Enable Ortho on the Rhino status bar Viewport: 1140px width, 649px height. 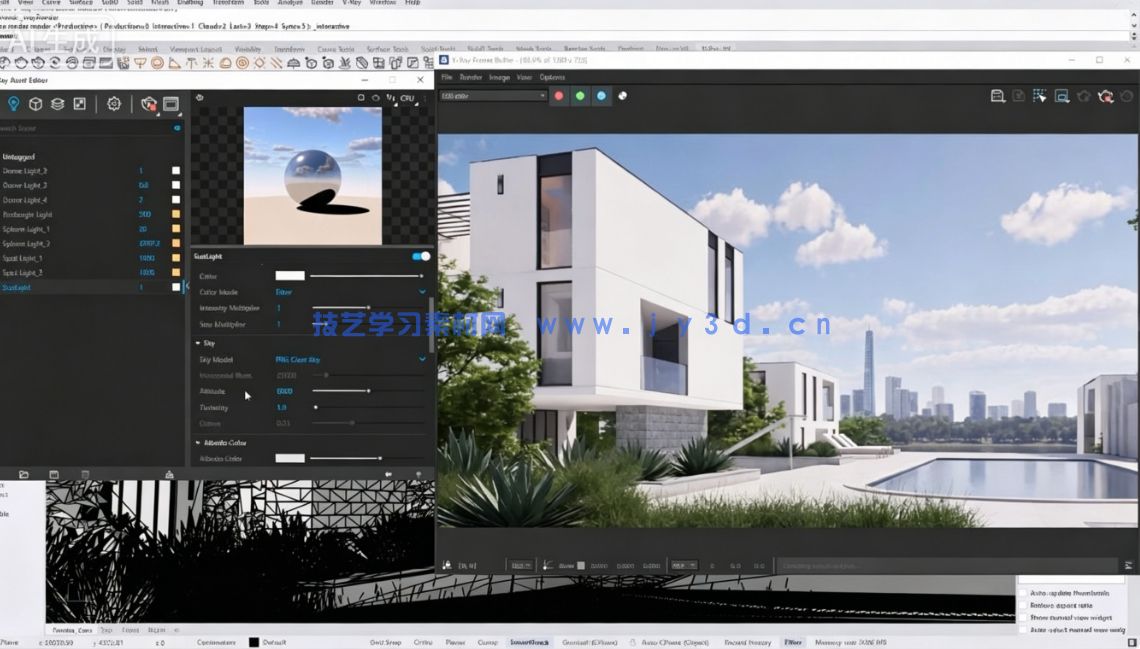425,642
